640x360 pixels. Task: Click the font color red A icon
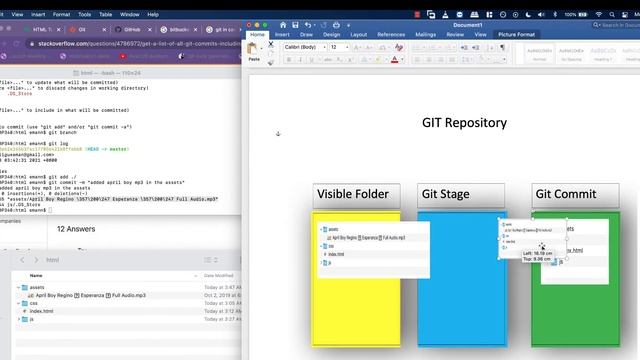(x=394, y=60)
